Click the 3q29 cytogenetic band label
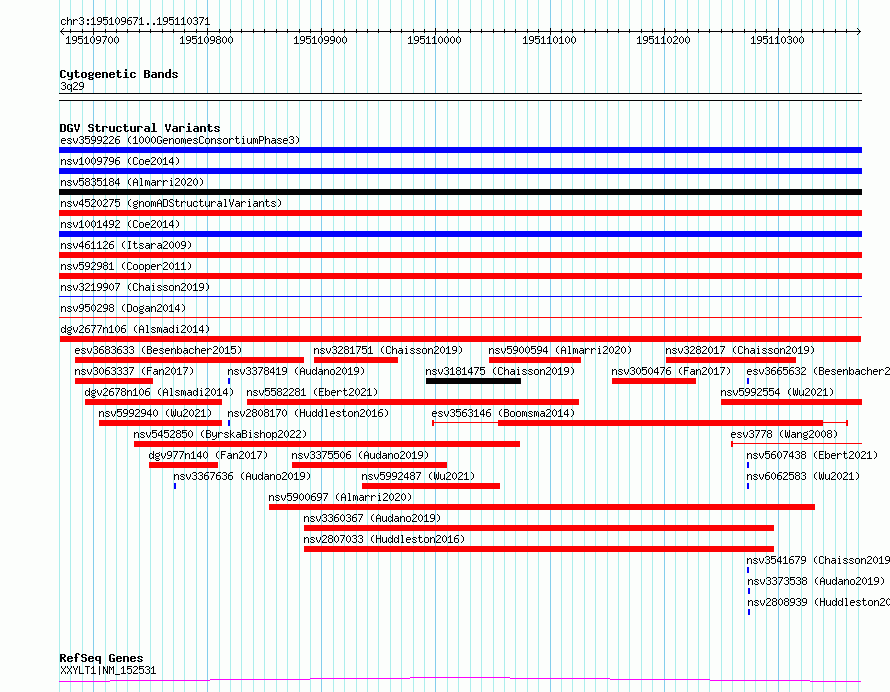 (x=72, y=86)
